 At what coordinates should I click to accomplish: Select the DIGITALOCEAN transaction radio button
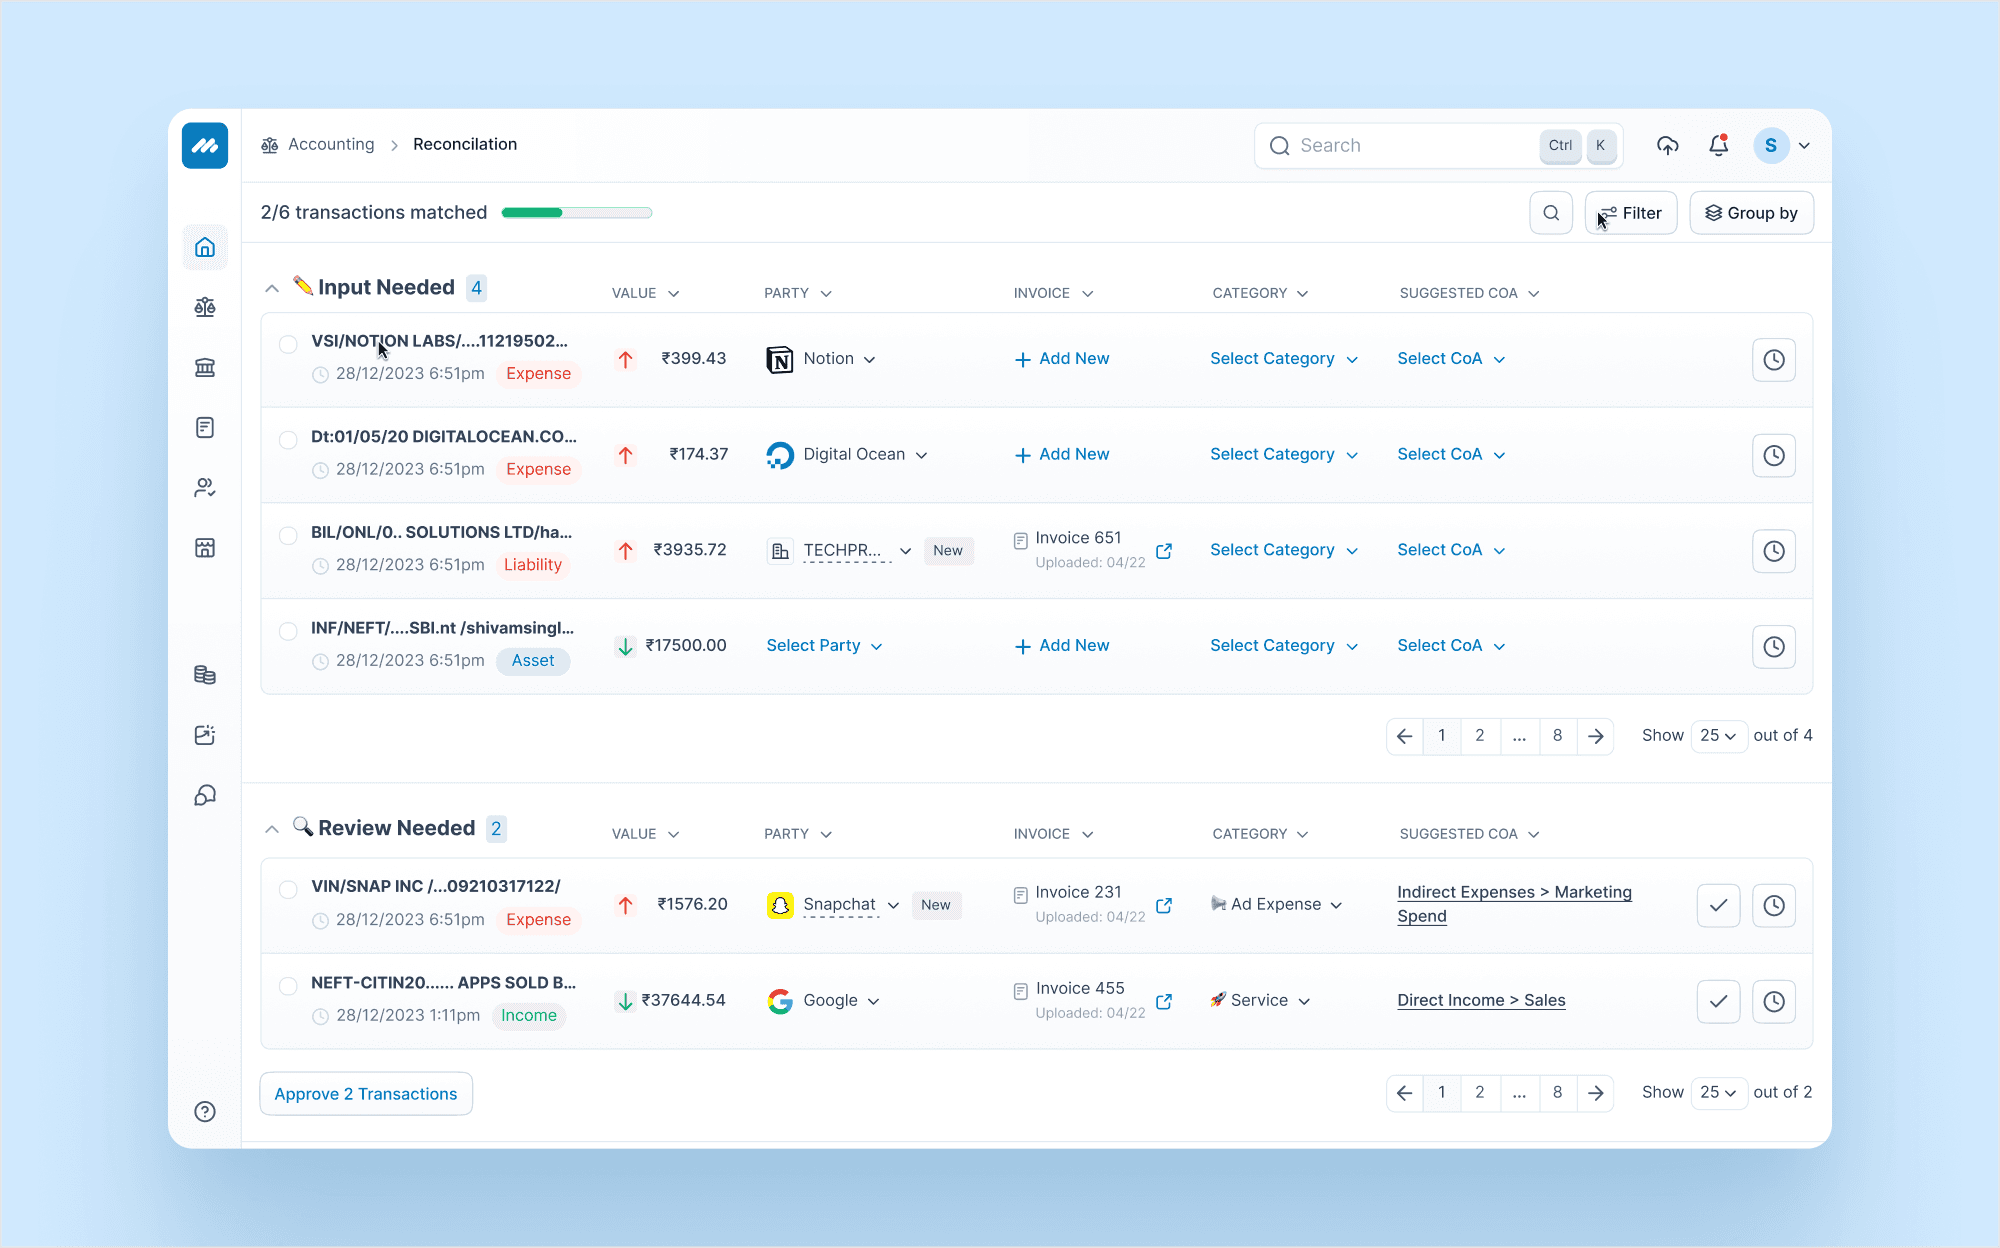(288, 440)
